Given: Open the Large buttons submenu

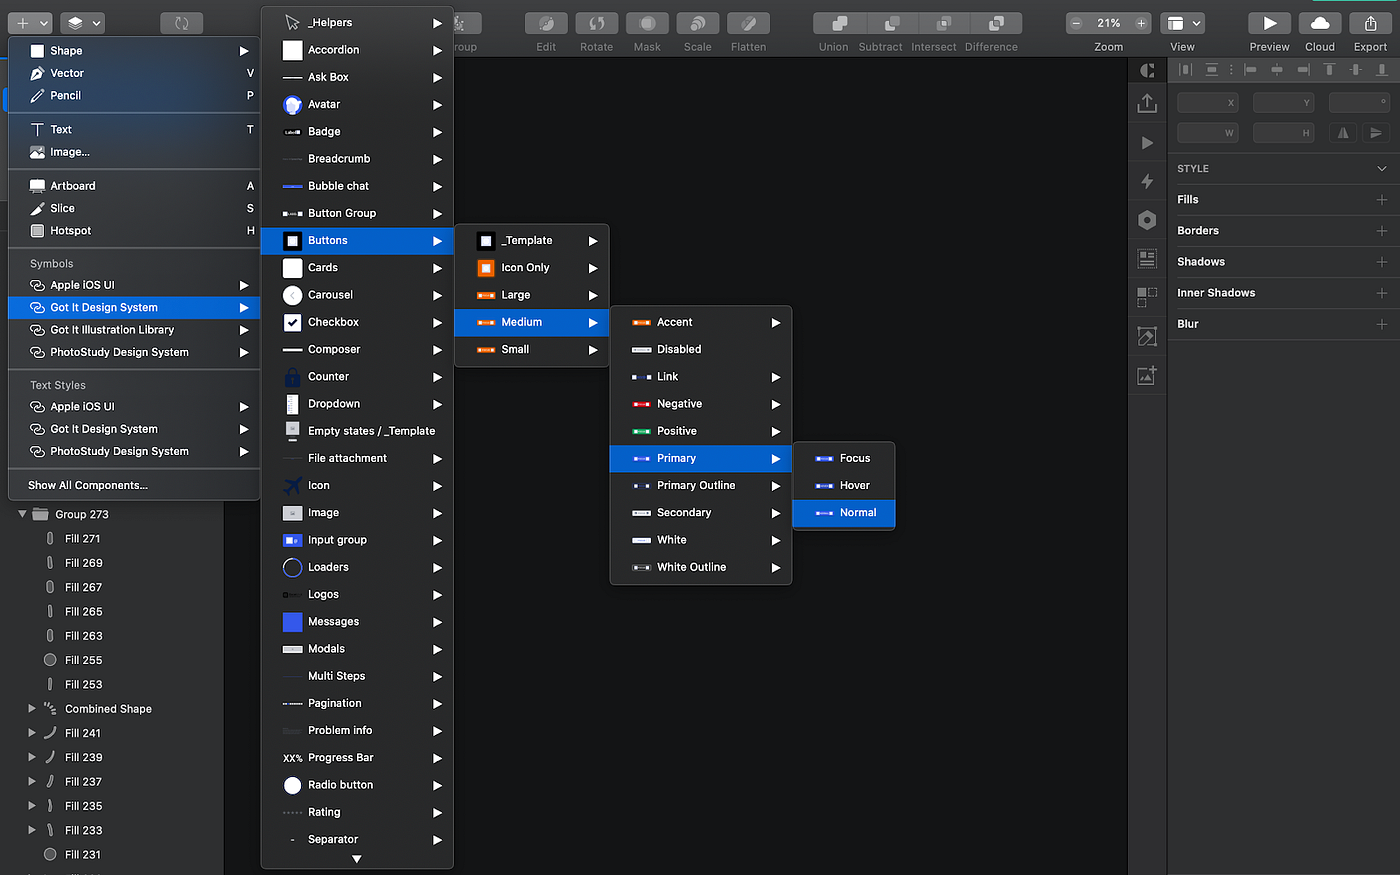Looking at the screenshot, I should pyautogui.click(x=532, y=295).
